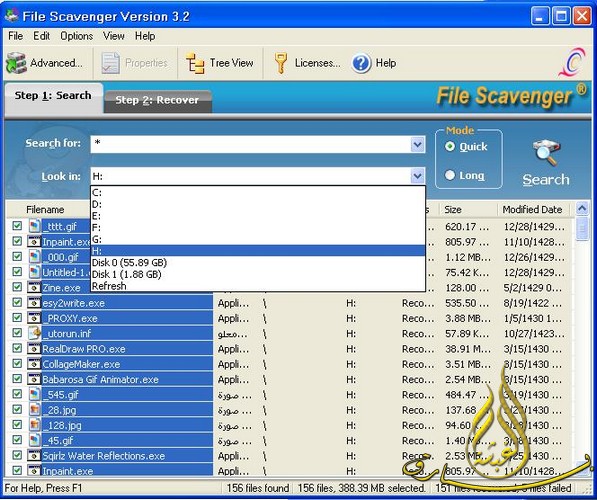Start scan with the Search magnifier icon
Viewport: 597px width, 500px height.
click(x=546, y=153)
